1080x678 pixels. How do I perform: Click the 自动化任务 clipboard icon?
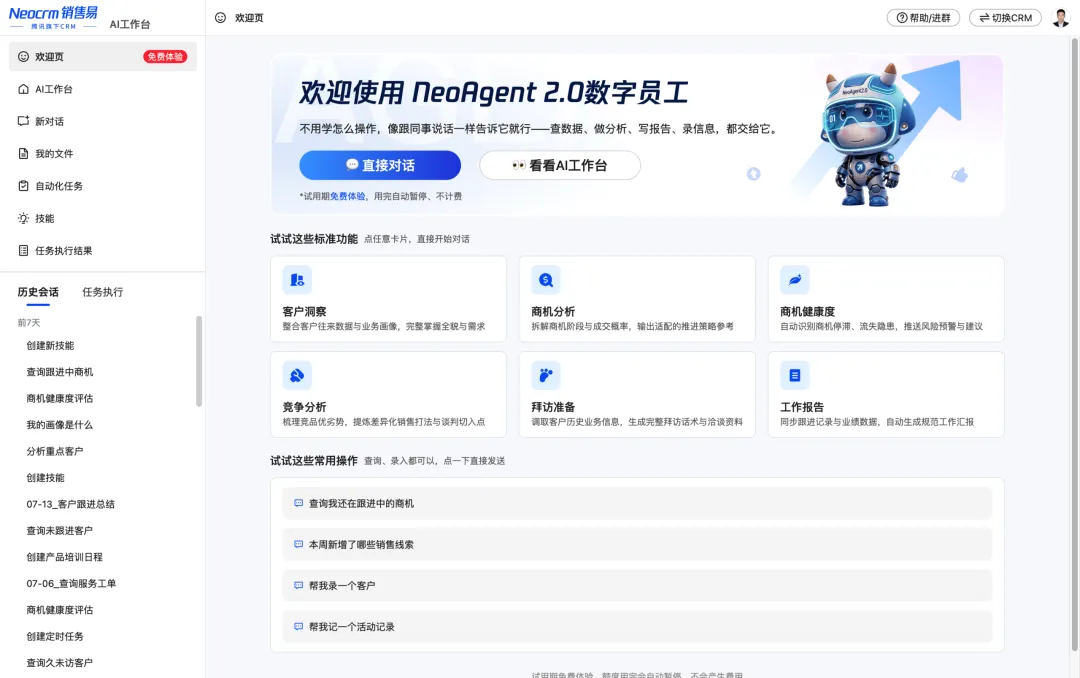point(23,185)
